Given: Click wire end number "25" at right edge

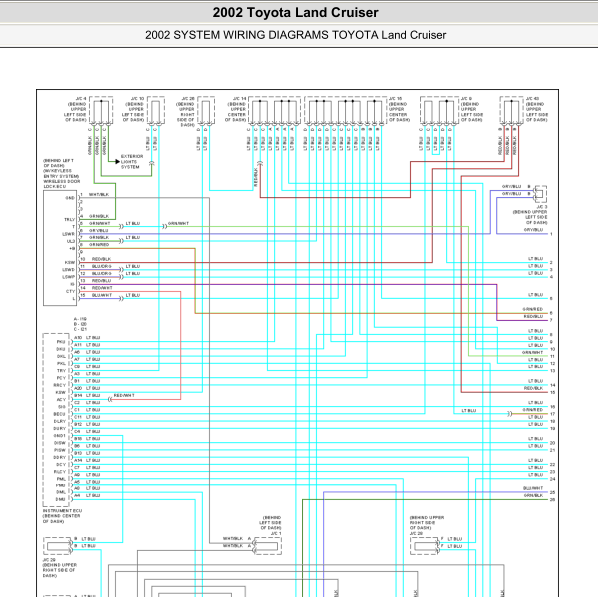Looking at the screenshot, I should (x=553, y=492).
